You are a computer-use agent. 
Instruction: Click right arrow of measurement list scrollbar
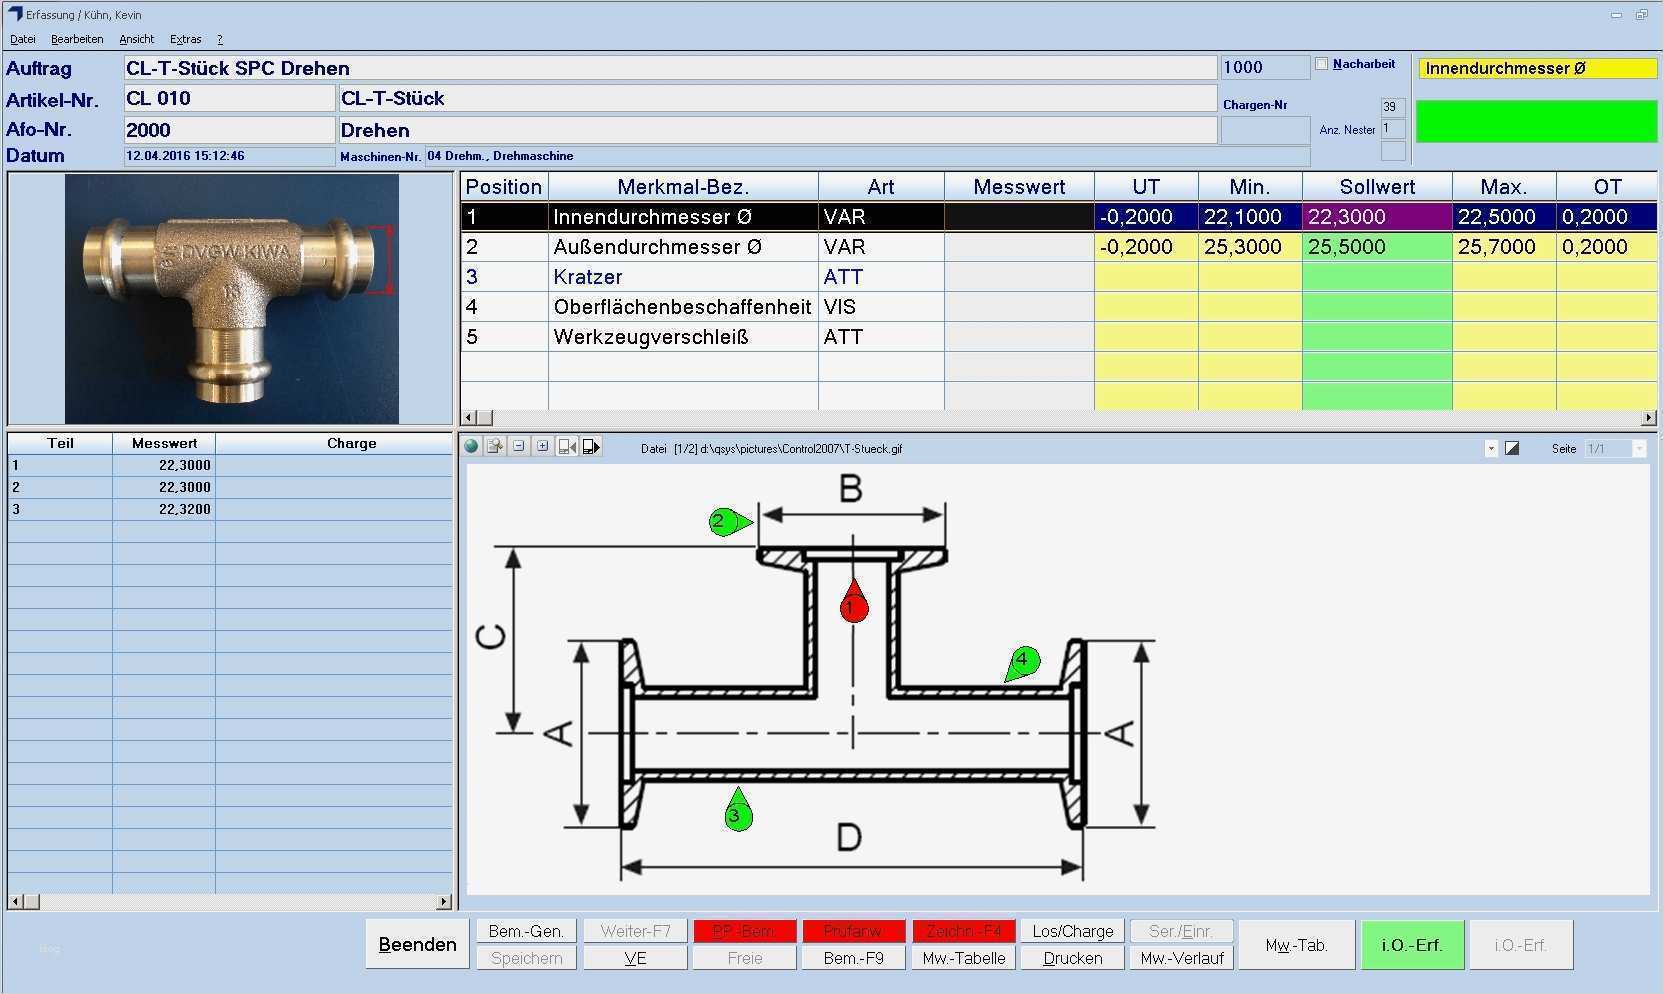click(444, 902)
